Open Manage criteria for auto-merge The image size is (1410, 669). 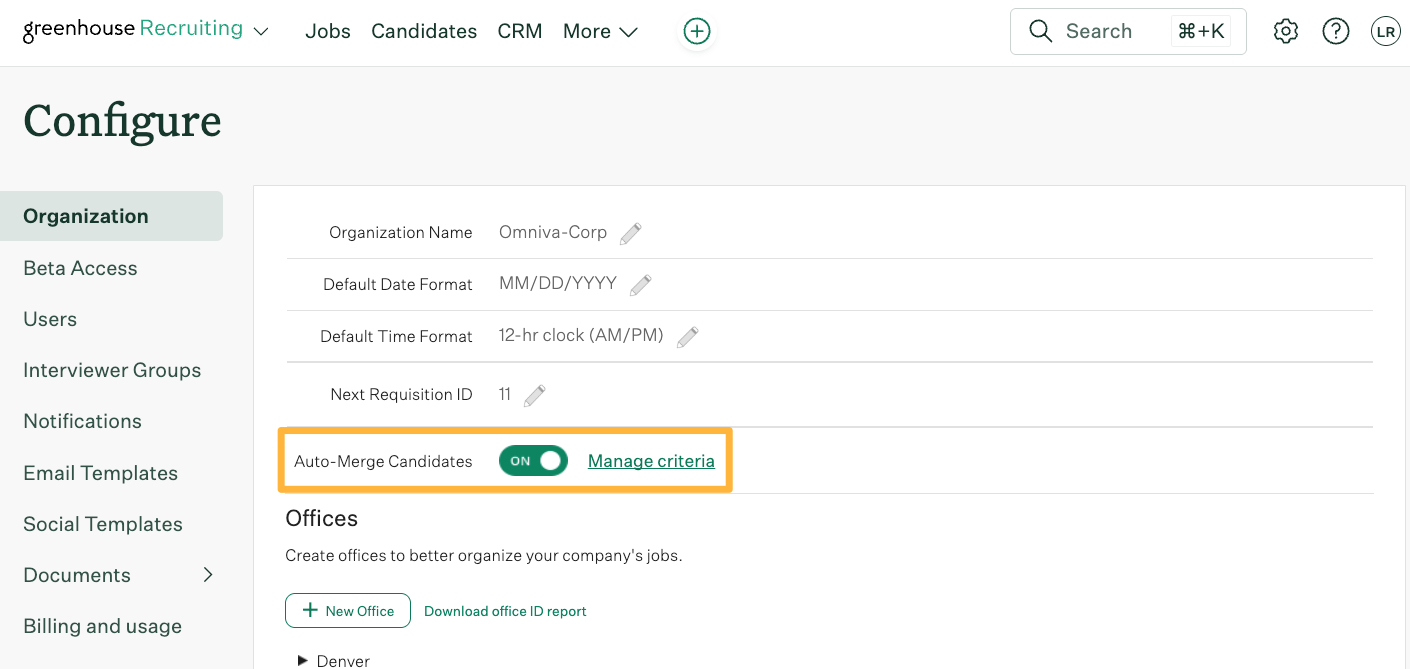(x=651, y=461)
